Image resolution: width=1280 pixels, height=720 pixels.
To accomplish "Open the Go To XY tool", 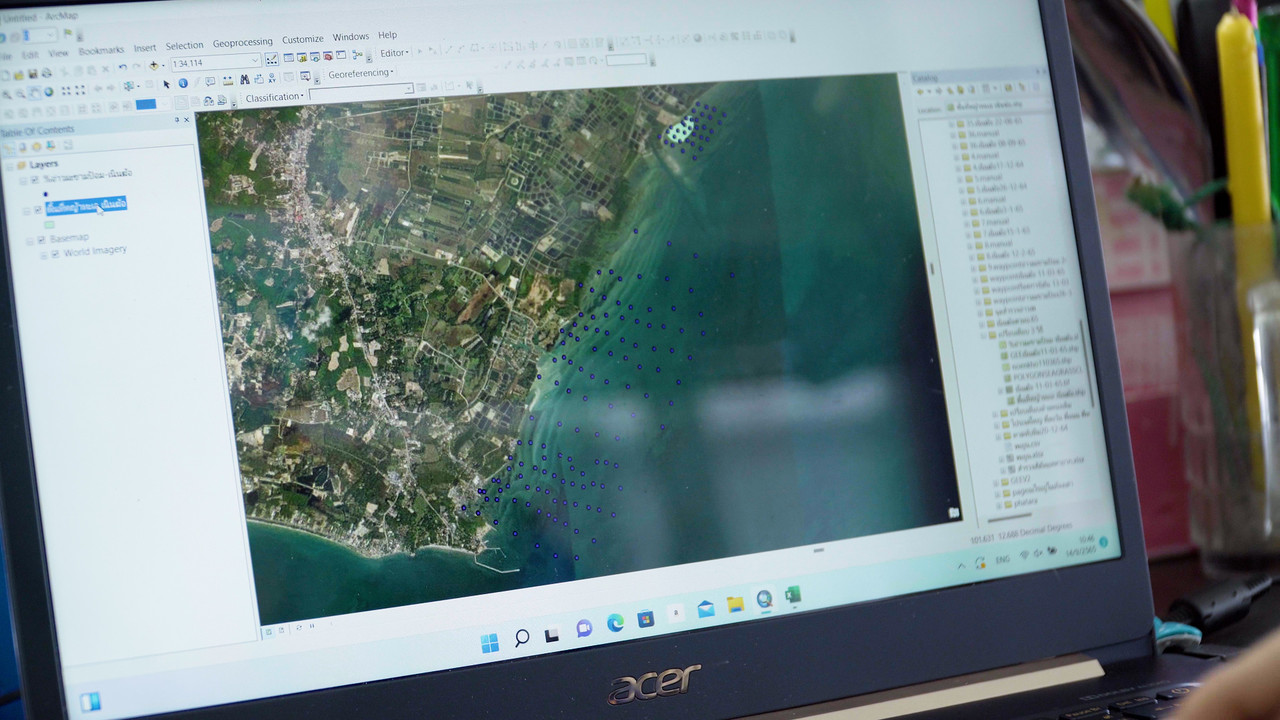I will [x=272, y=79].
